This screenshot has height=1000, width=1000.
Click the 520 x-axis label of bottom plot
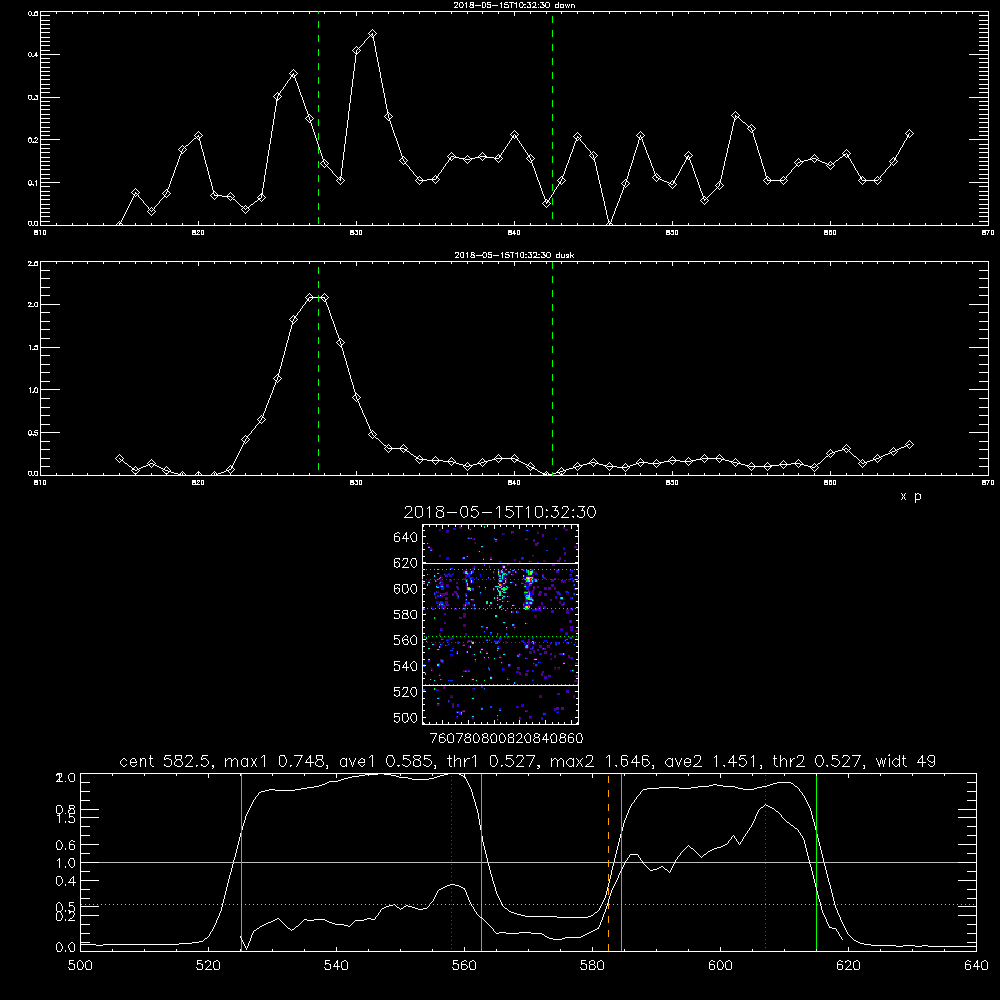point(208,966)
